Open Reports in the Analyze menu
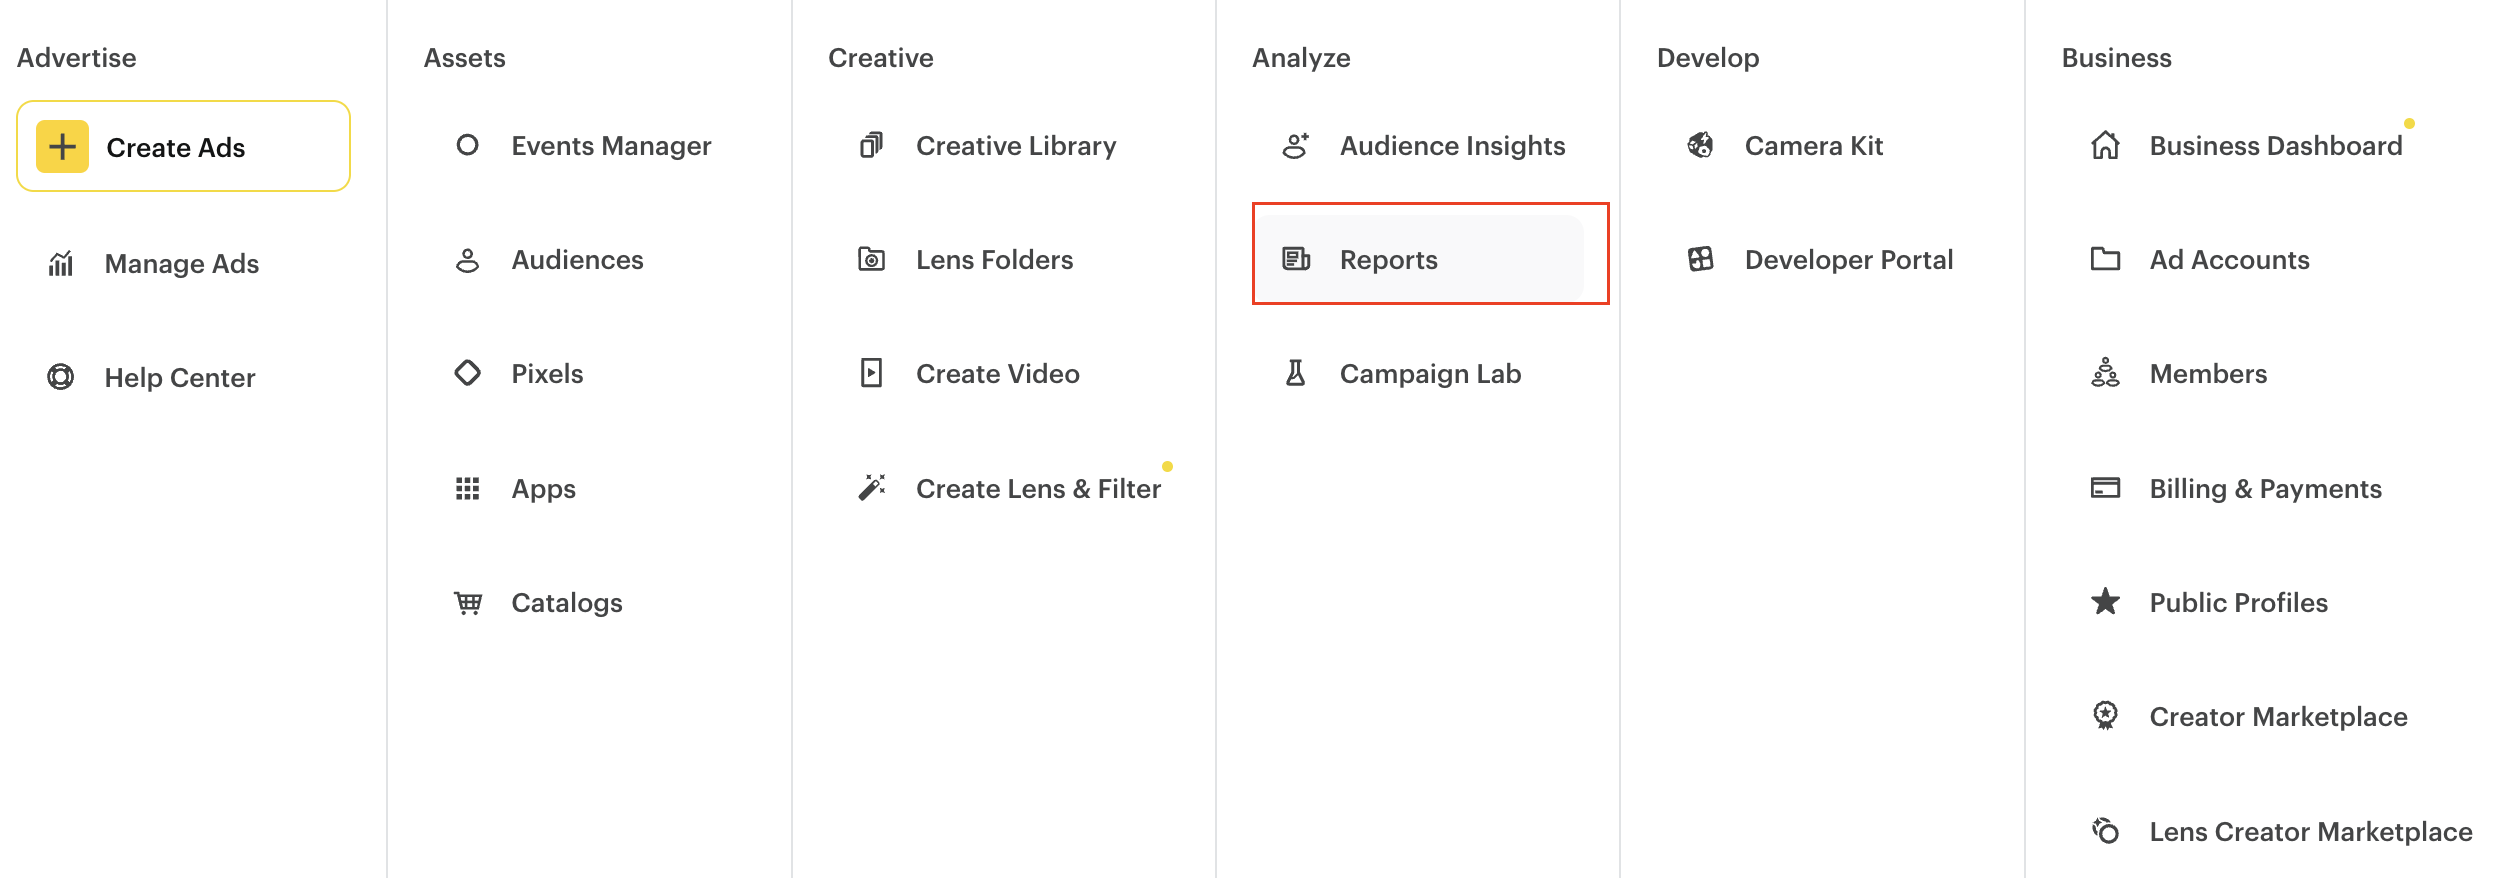 [x=1388, y=260]
